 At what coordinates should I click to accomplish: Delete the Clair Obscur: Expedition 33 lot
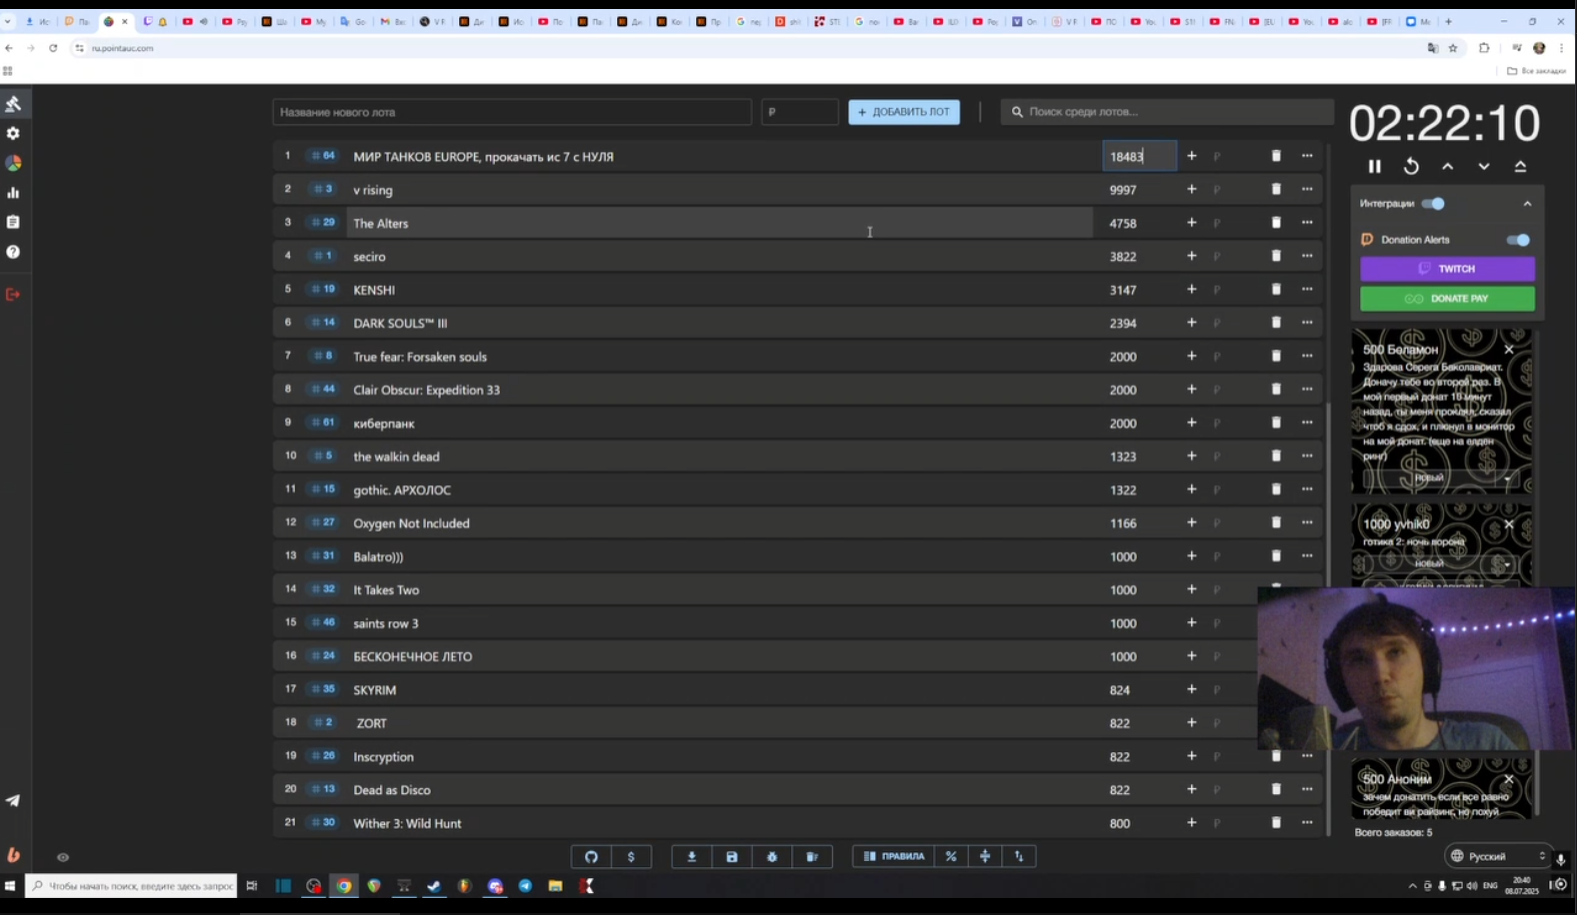tap(1276, 389)
